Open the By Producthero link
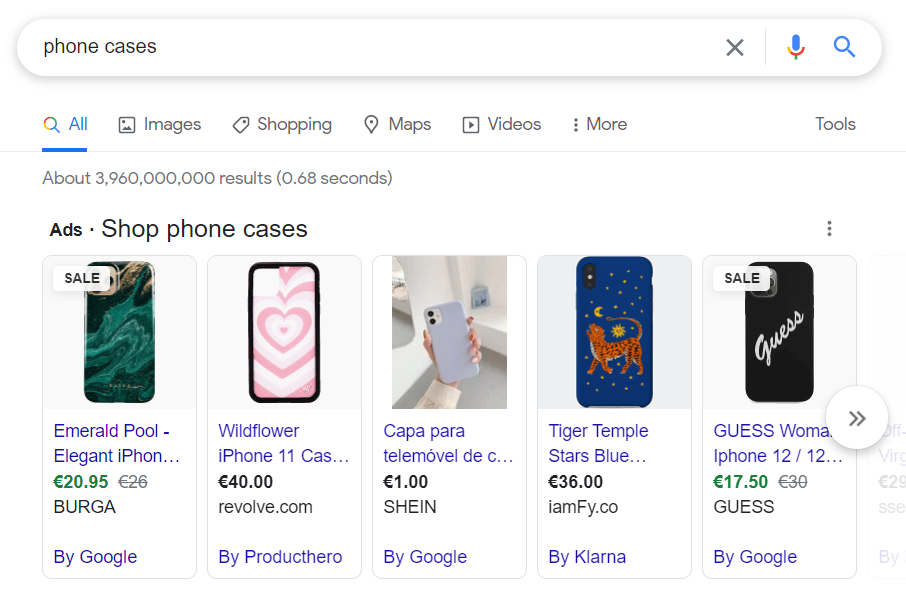Viewport: 906px width, 601px height. tap(280, 557)
